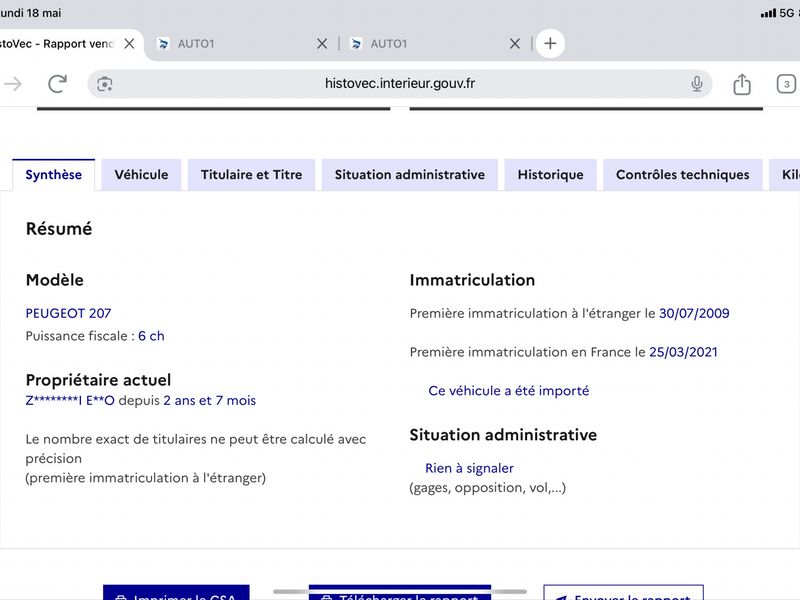Image resolution: width=800 pixels, height=600 pixels.
Task: Open the Titulaire et Titre tab
Action: [252, 175]
